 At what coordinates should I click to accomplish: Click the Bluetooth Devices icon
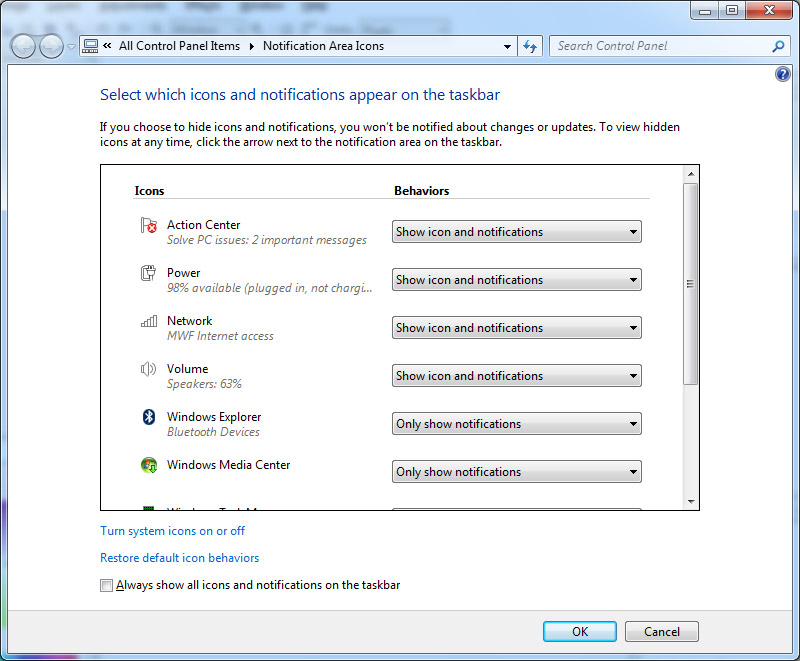click(x=148, y=417)
